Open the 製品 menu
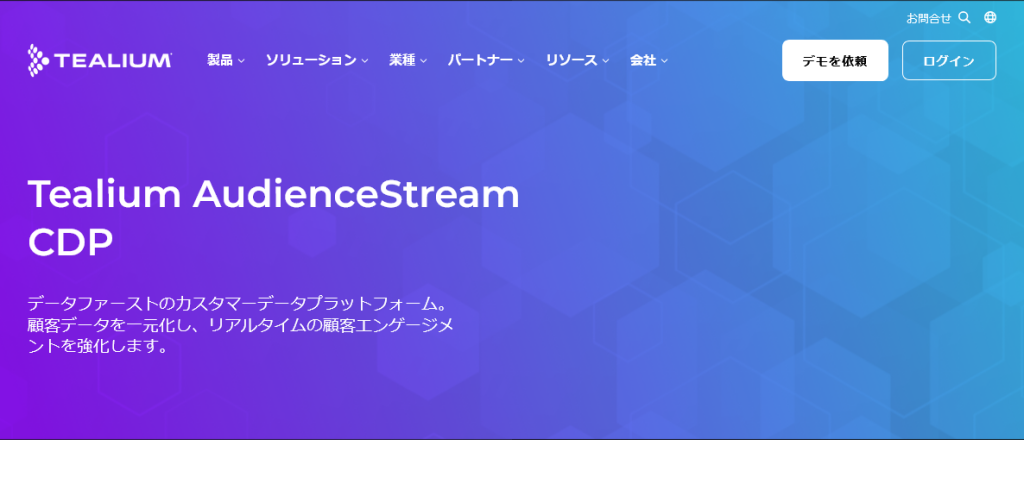 (220, 60)
